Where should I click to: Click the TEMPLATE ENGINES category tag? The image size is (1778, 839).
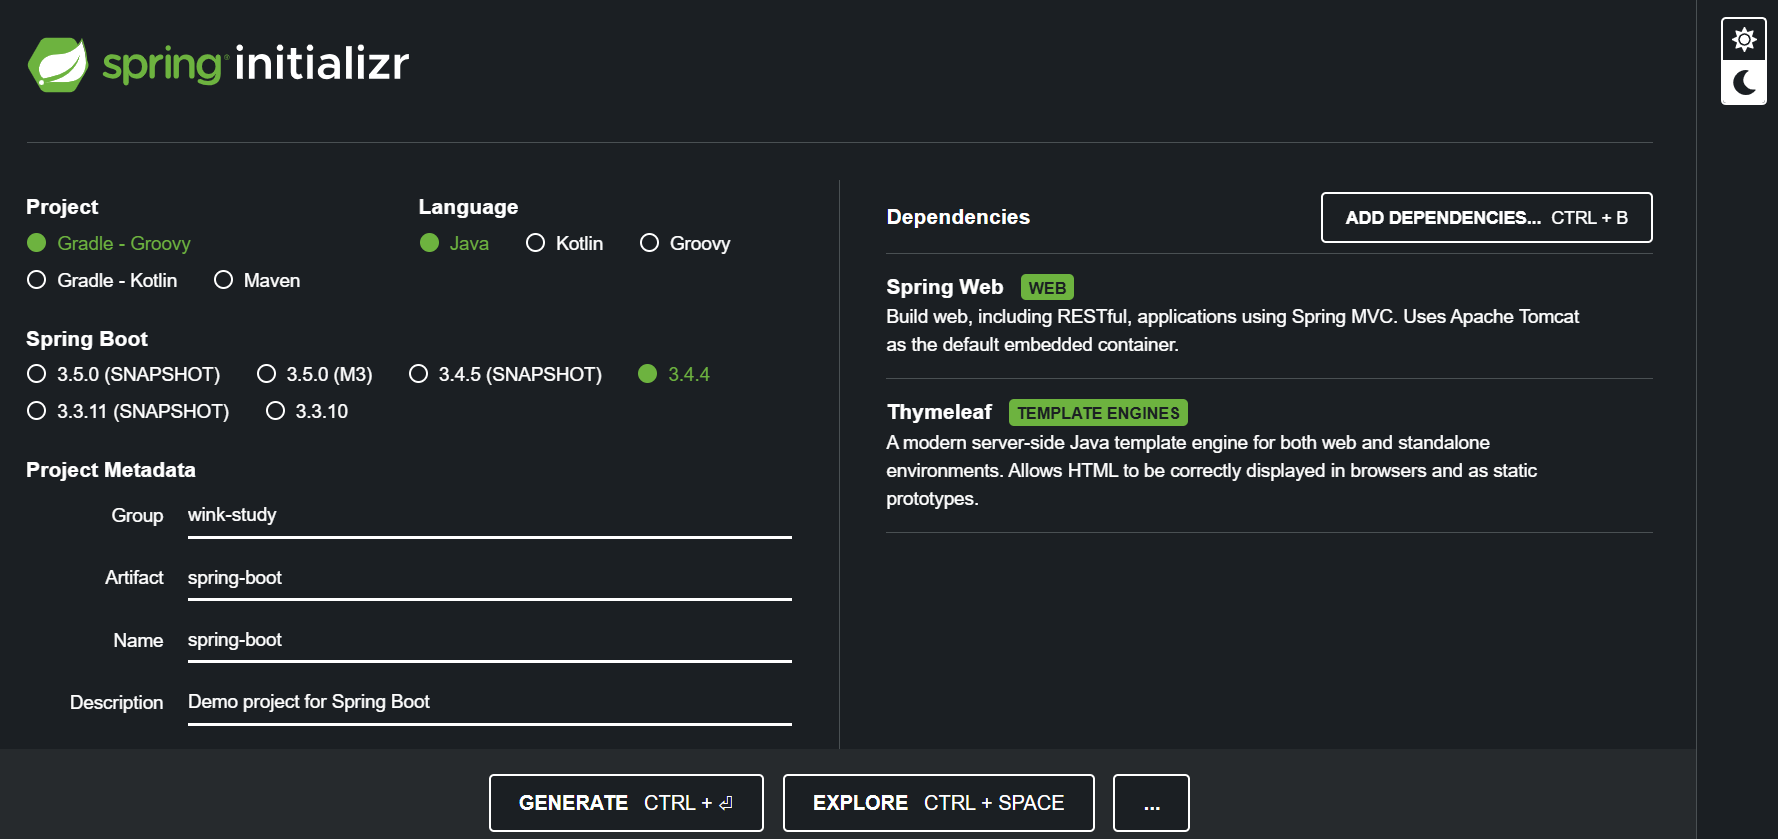1098,413
